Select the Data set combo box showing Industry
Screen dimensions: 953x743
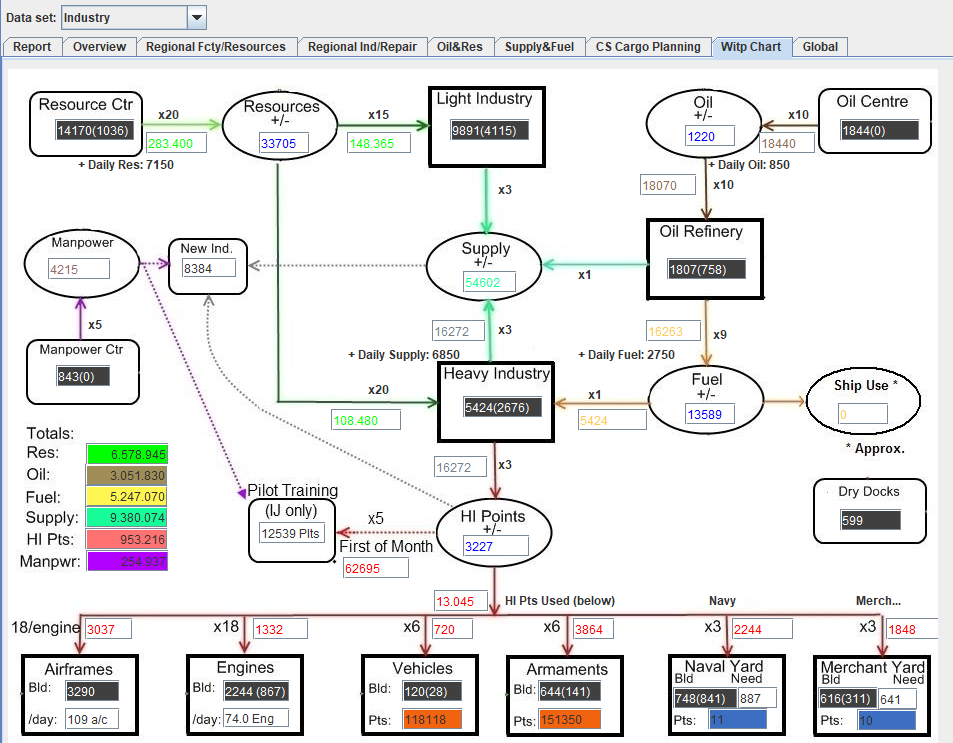(134, 18)
